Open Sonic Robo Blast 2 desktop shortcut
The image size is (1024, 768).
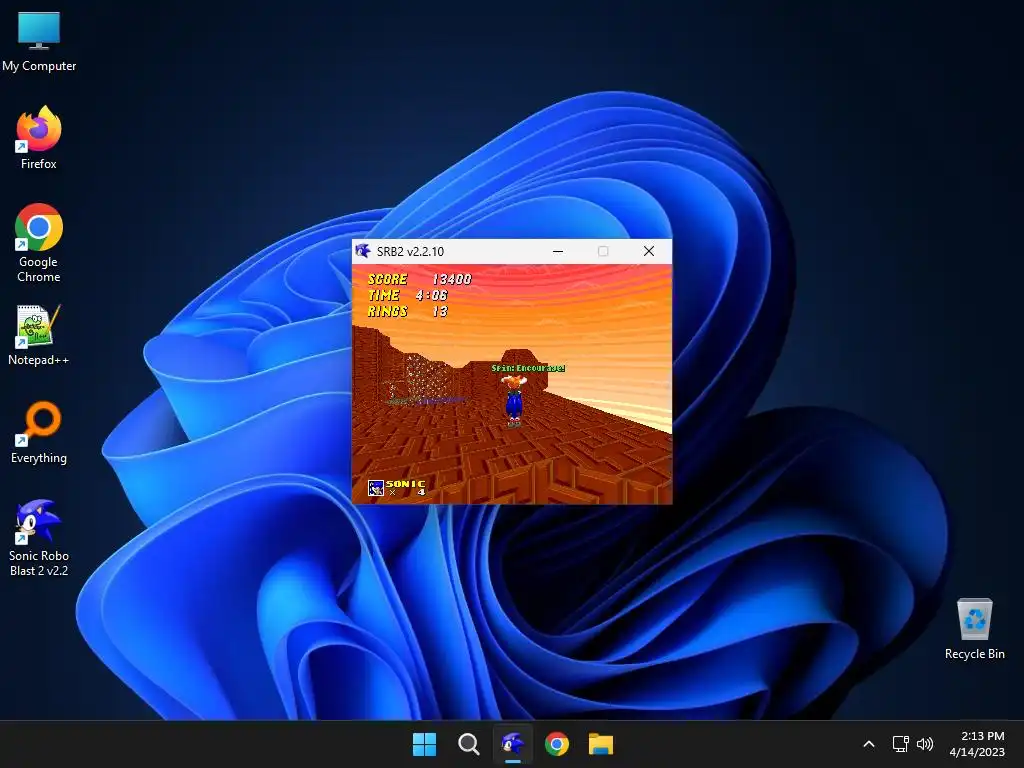tap(39, 538)
